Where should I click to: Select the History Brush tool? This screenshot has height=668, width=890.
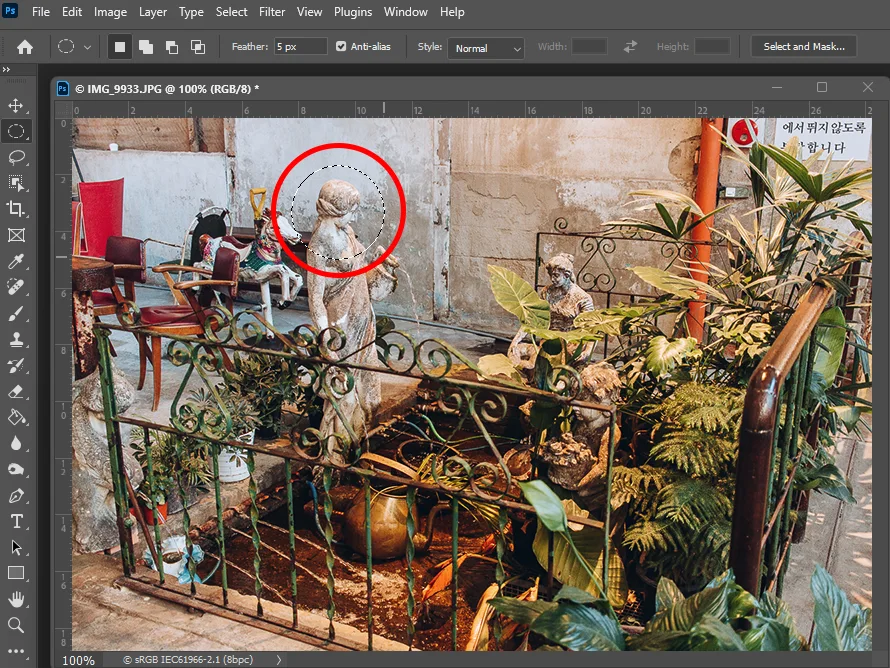coord(16,365)
